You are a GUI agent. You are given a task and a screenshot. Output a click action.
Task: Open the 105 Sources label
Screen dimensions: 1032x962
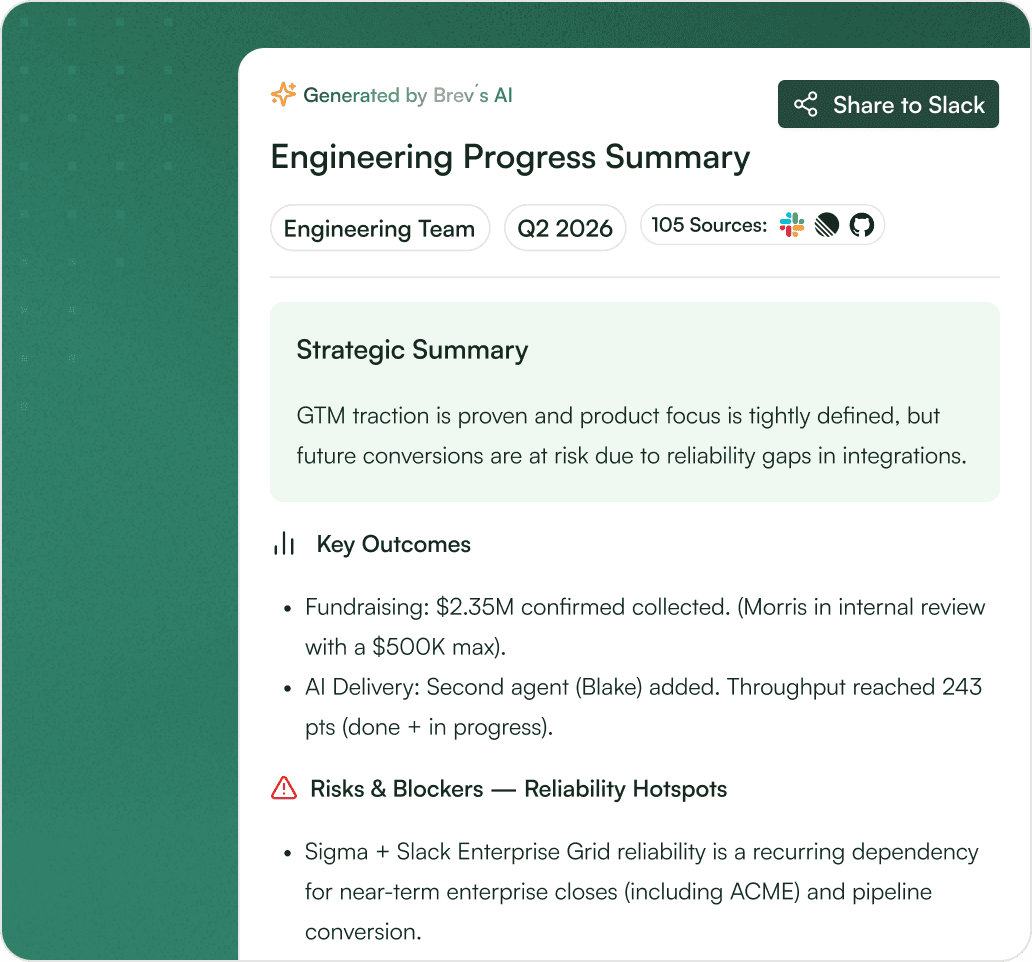(x=709, y=225)
